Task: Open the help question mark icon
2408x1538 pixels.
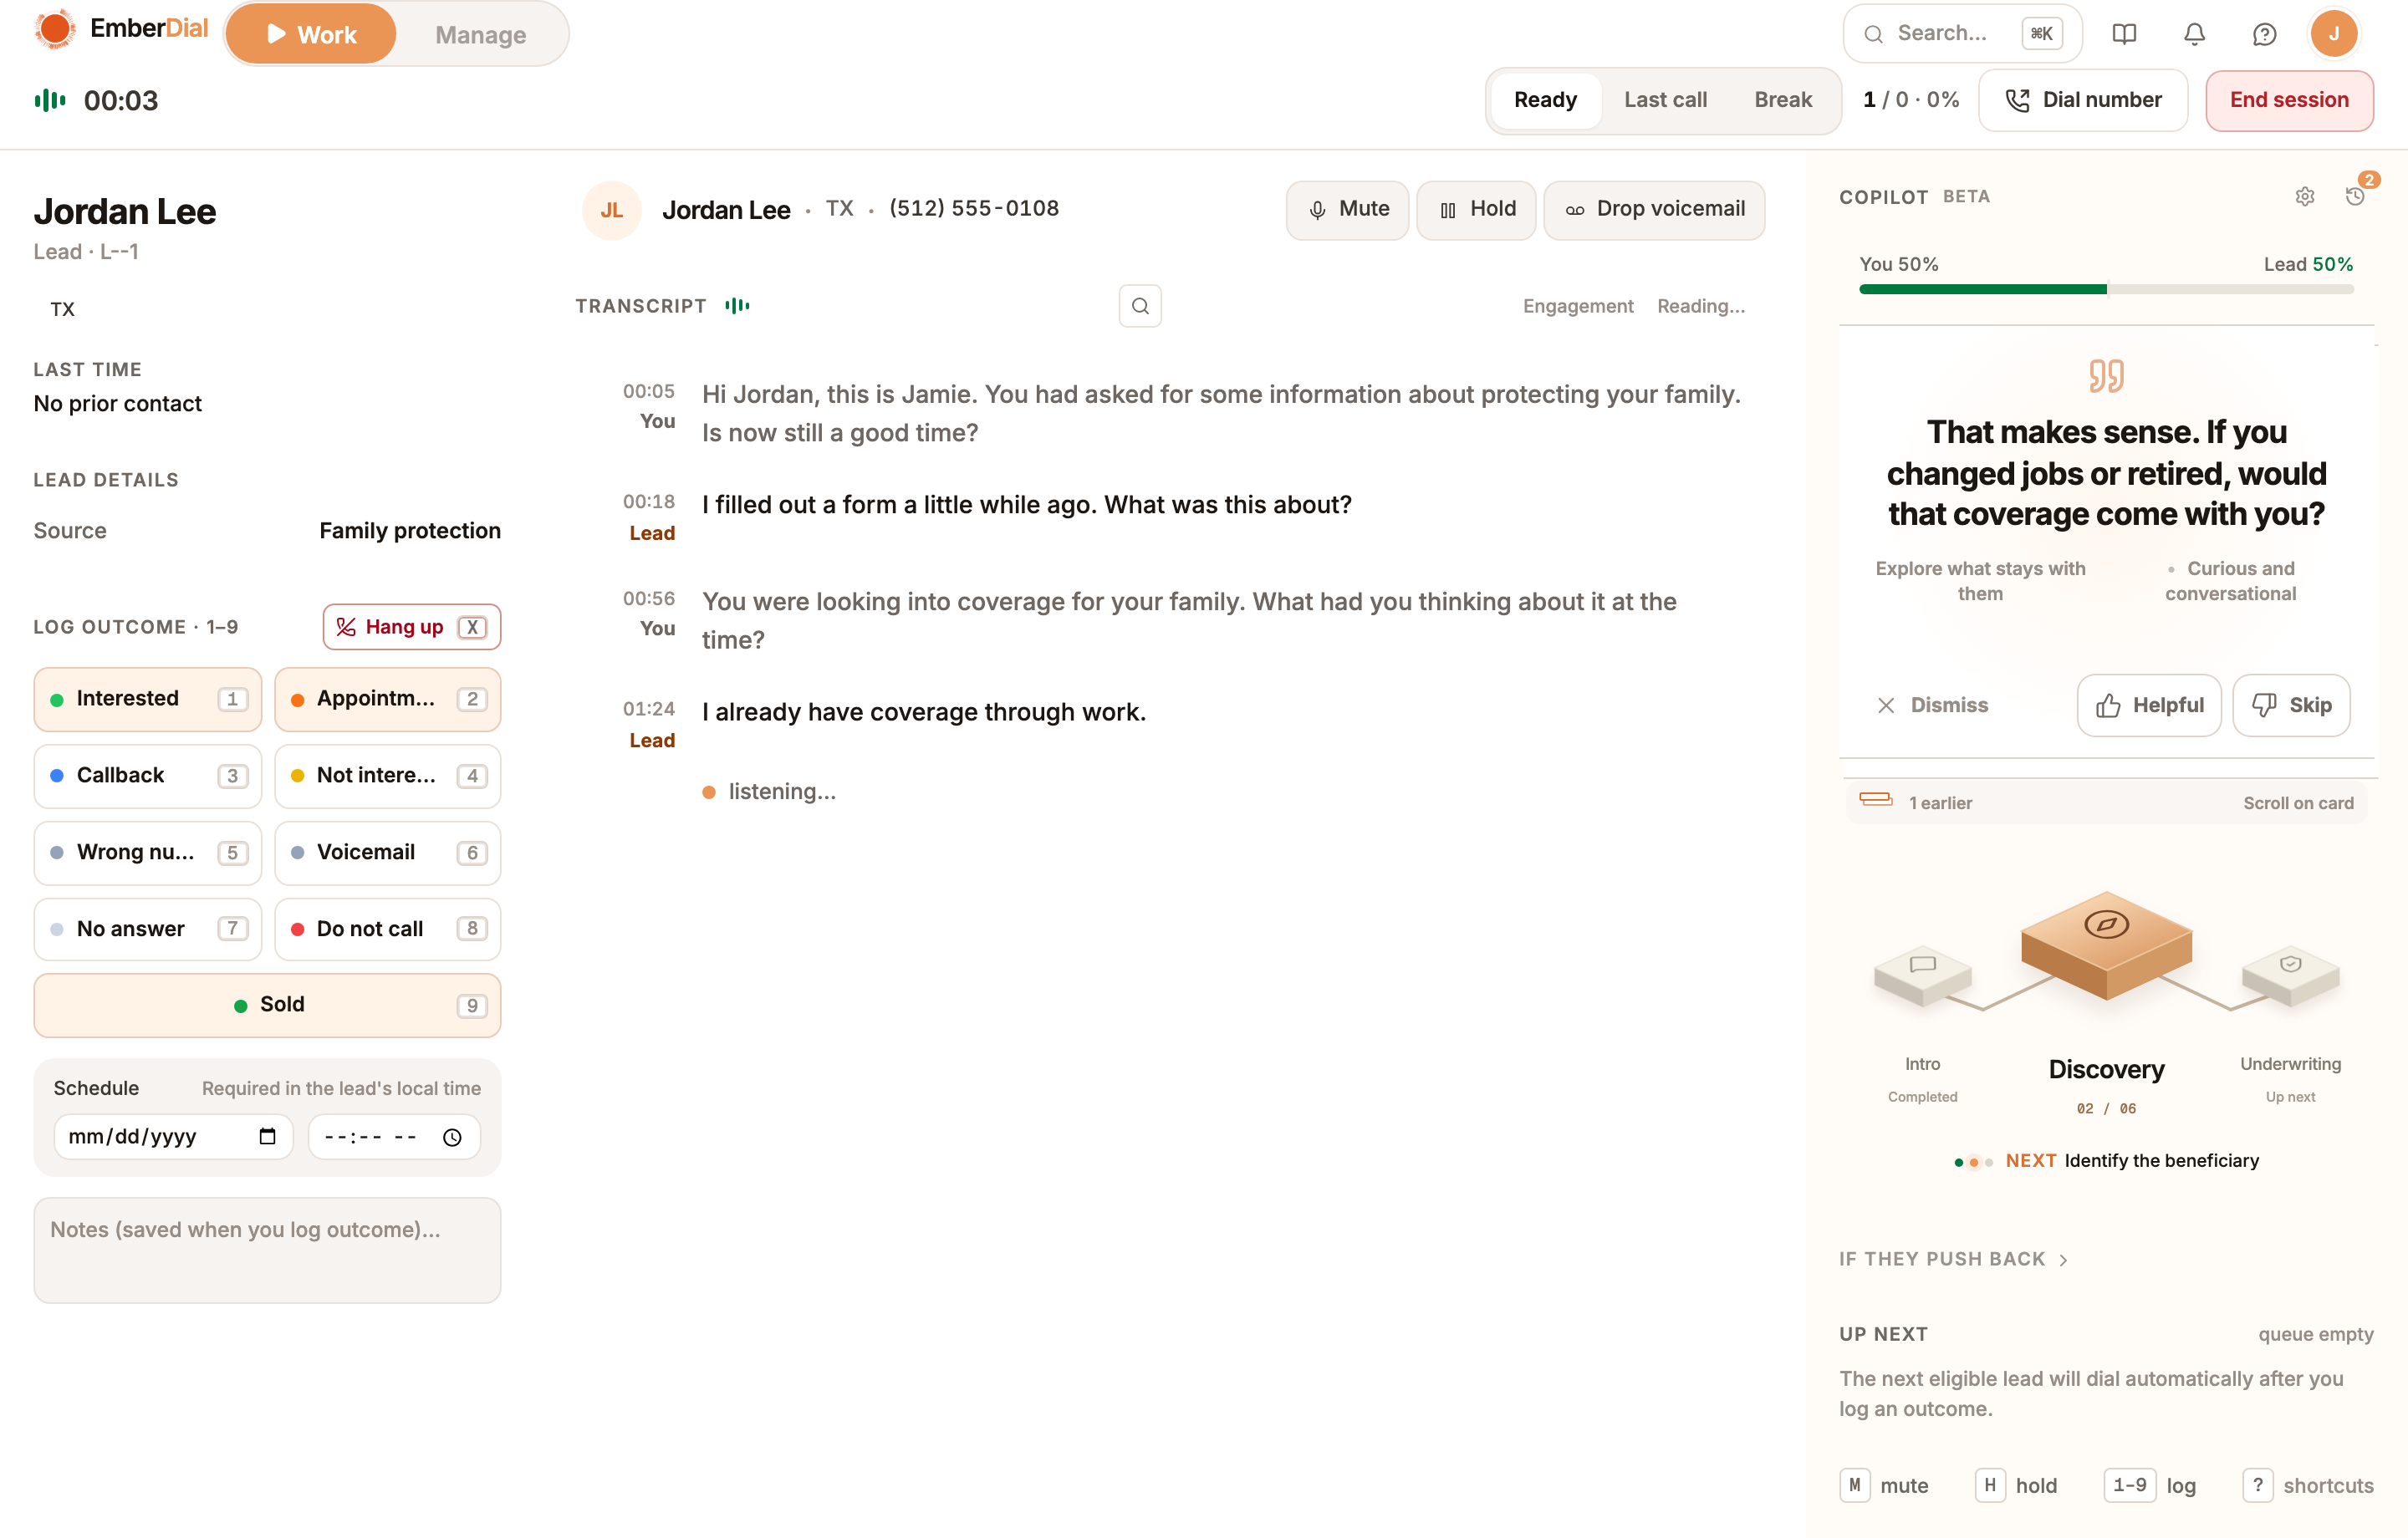Action: pyautogui.click(x=2264, y=34)
